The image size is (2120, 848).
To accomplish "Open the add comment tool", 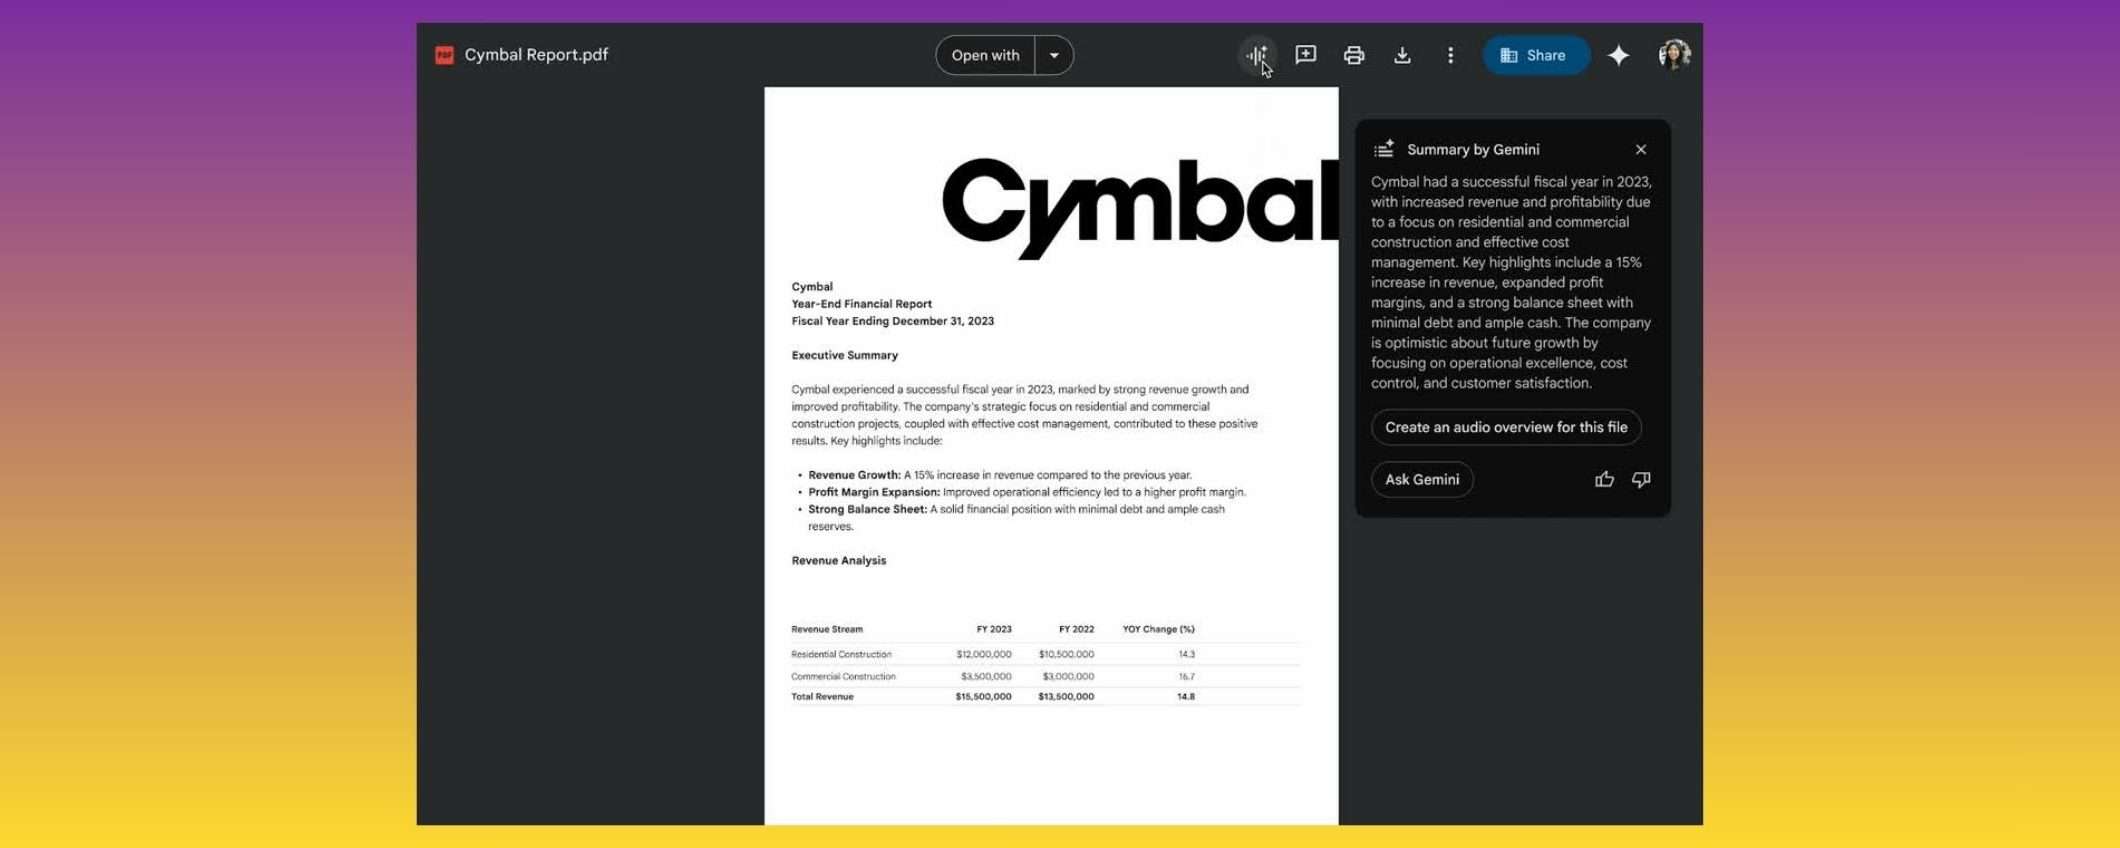I will pyautogui.click(x=1305, y=55).
